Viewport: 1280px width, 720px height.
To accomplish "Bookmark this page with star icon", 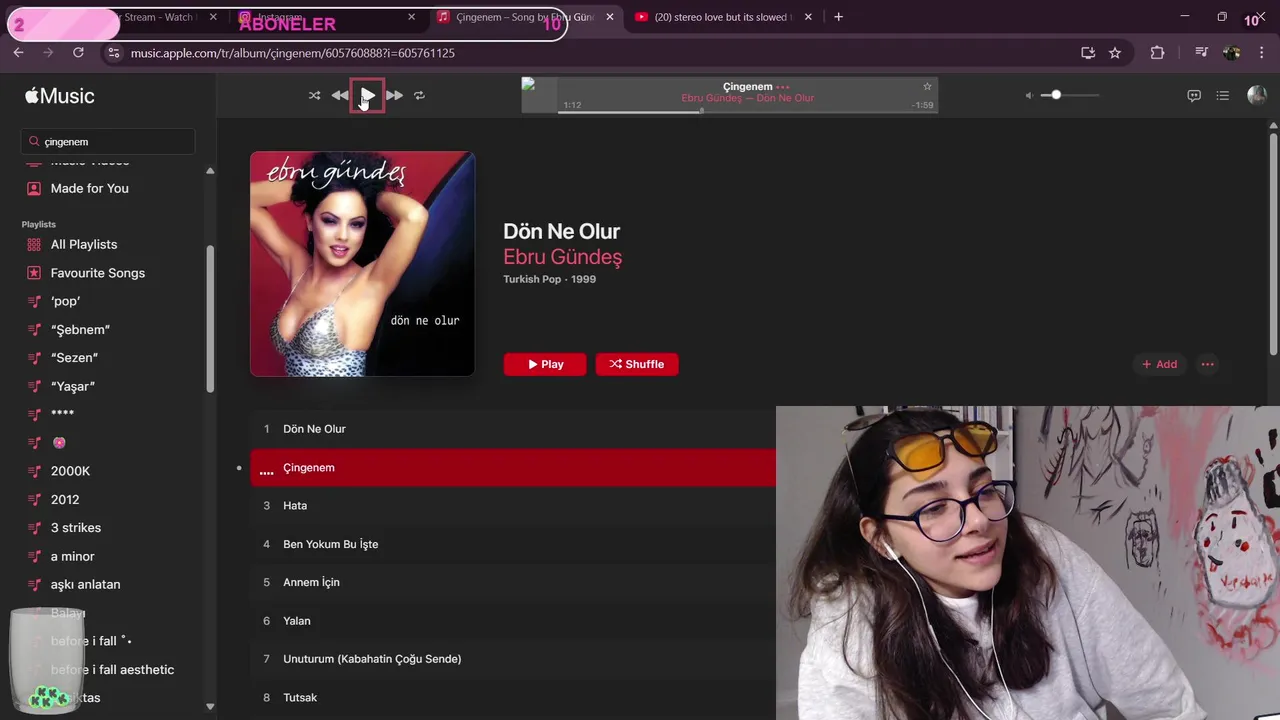I will click(x=1115, y=53).
